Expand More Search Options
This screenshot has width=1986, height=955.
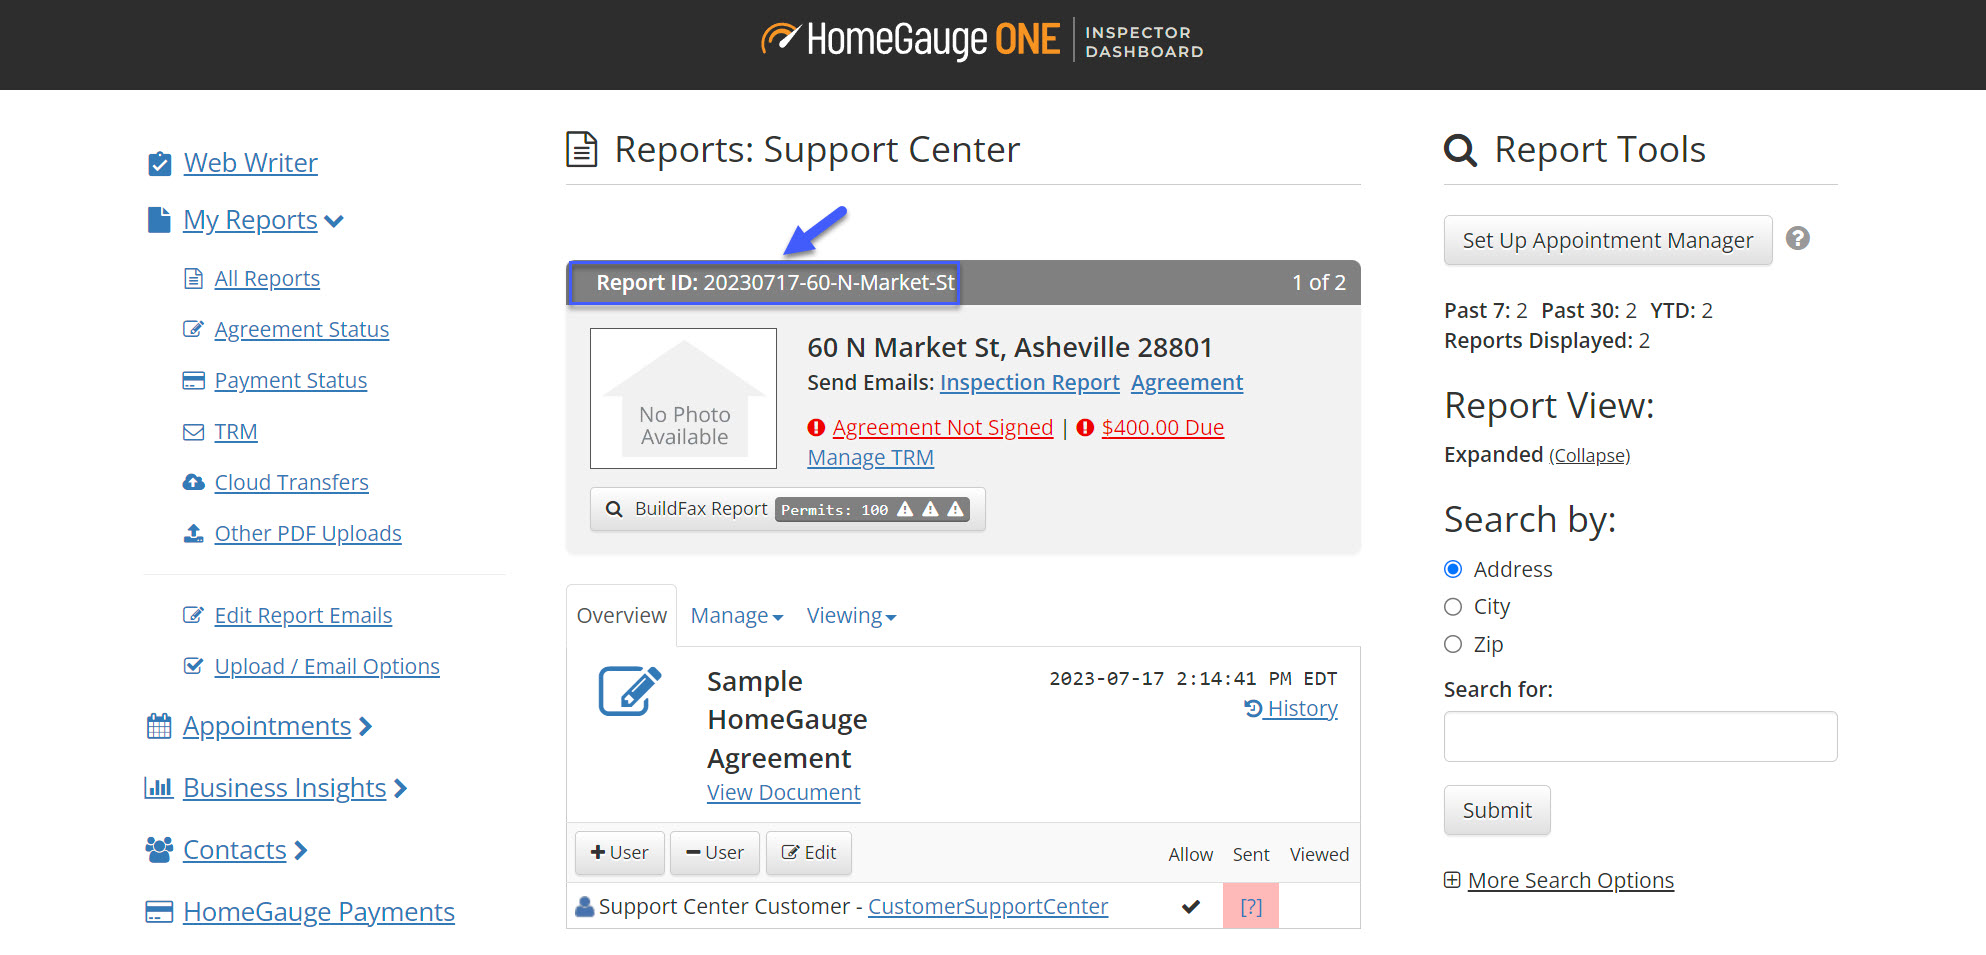pyautogui.click(x=1569, y=880)
